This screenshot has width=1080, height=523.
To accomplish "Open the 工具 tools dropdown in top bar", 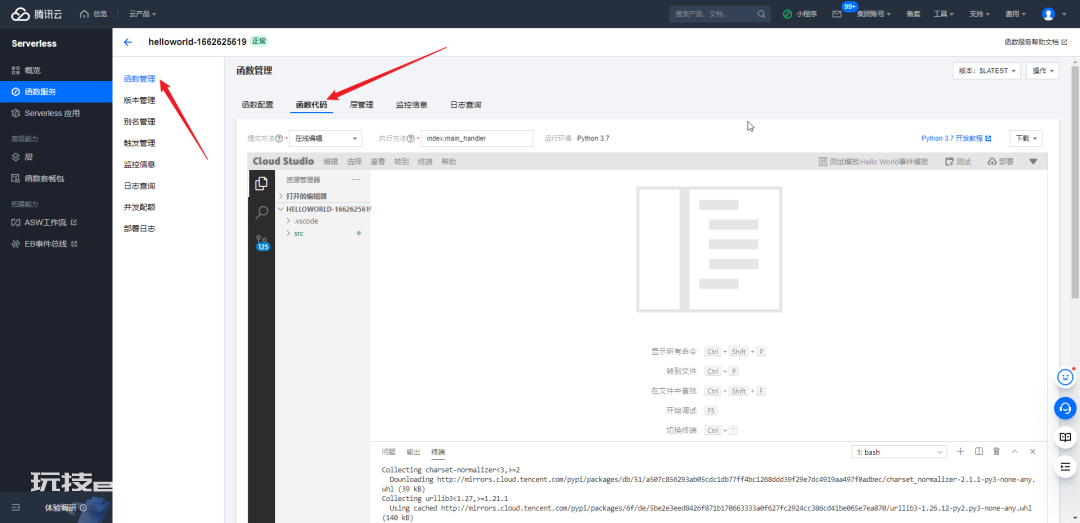I will coord(944,14).
